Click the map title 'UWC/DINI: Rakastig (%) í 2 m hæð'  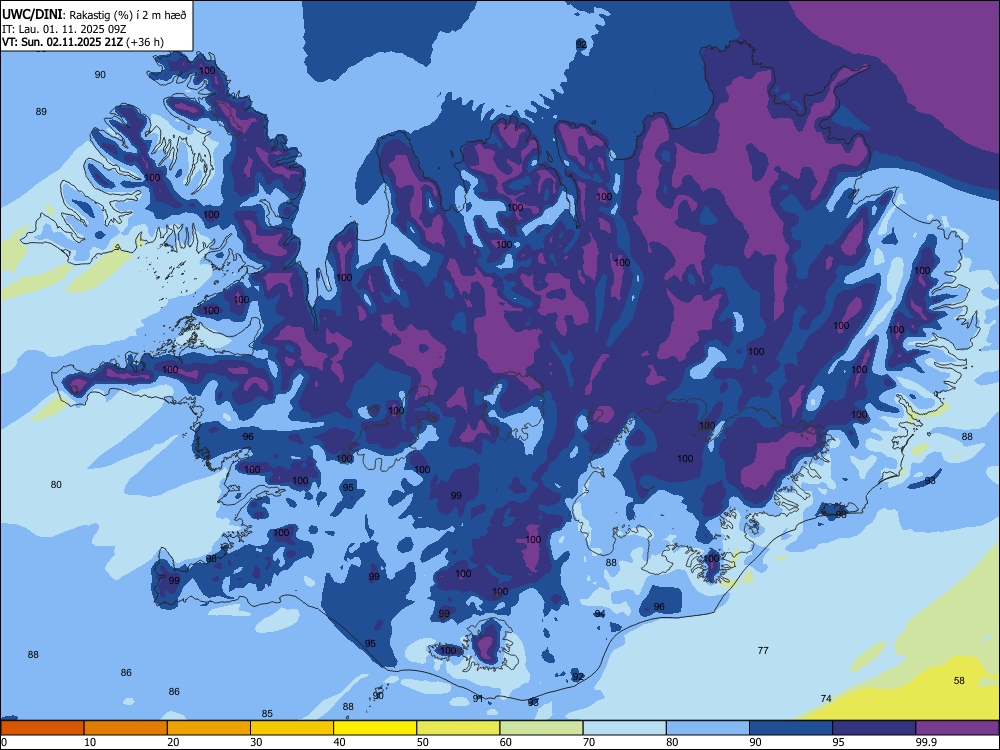(94, 15)
